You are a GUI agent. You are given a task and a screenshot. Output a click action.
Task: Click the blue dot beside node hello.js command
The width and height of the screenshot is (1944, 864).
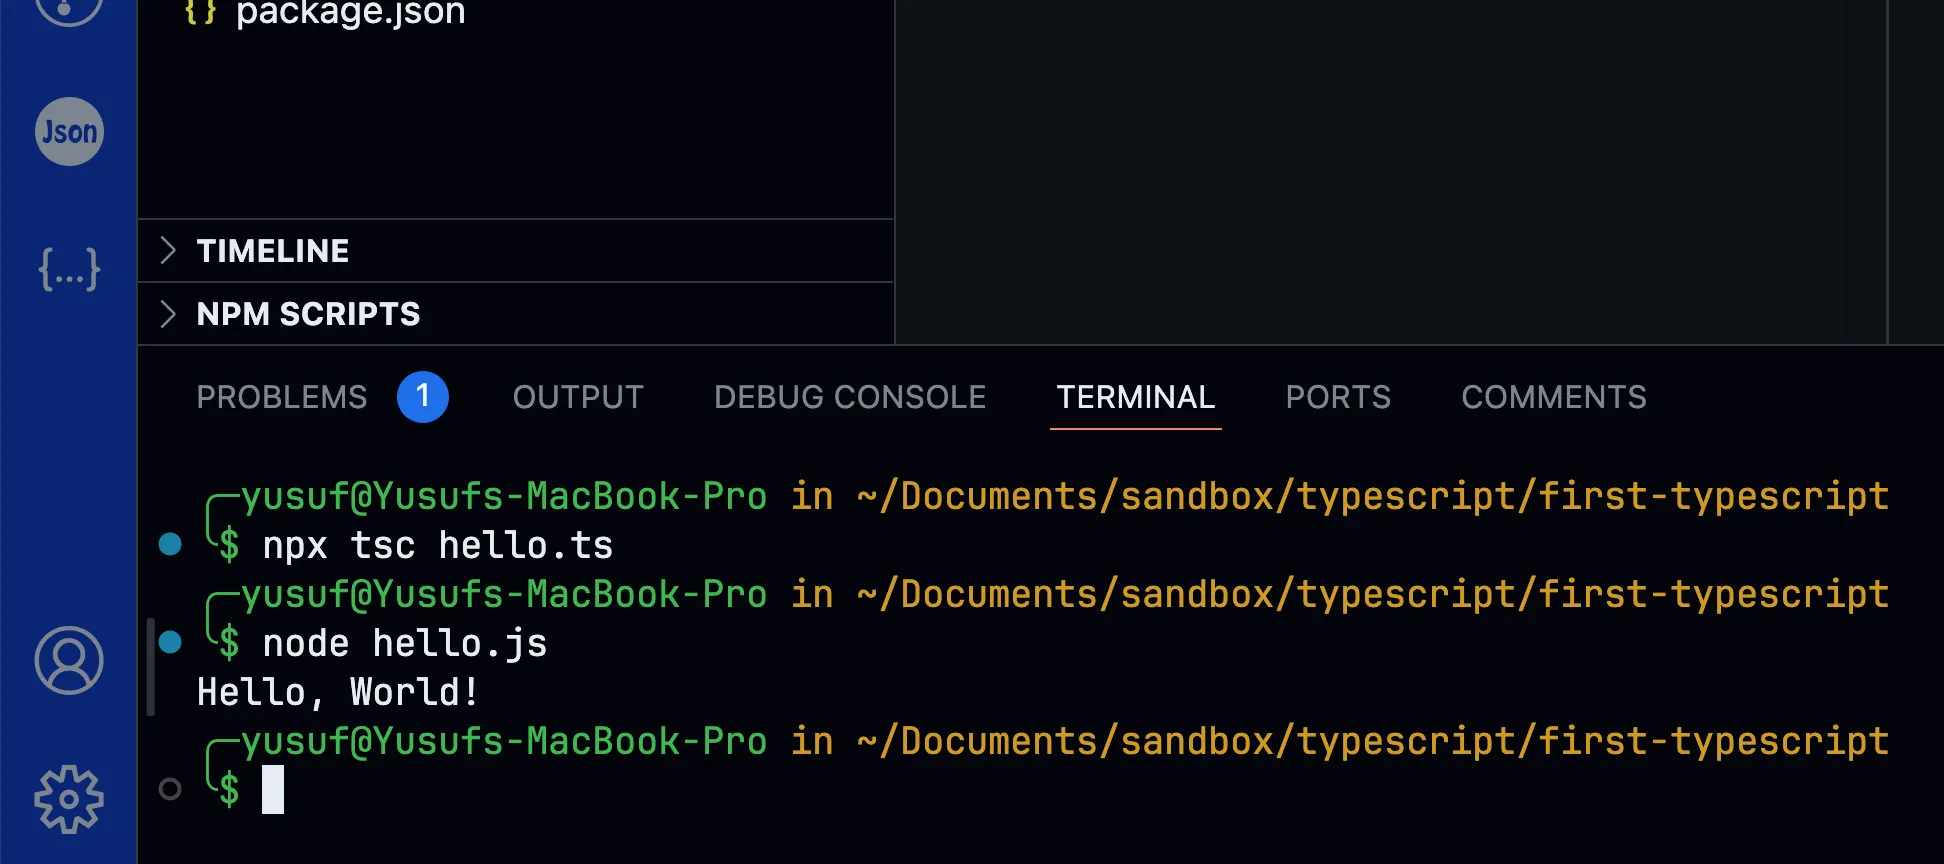(170, 642)
